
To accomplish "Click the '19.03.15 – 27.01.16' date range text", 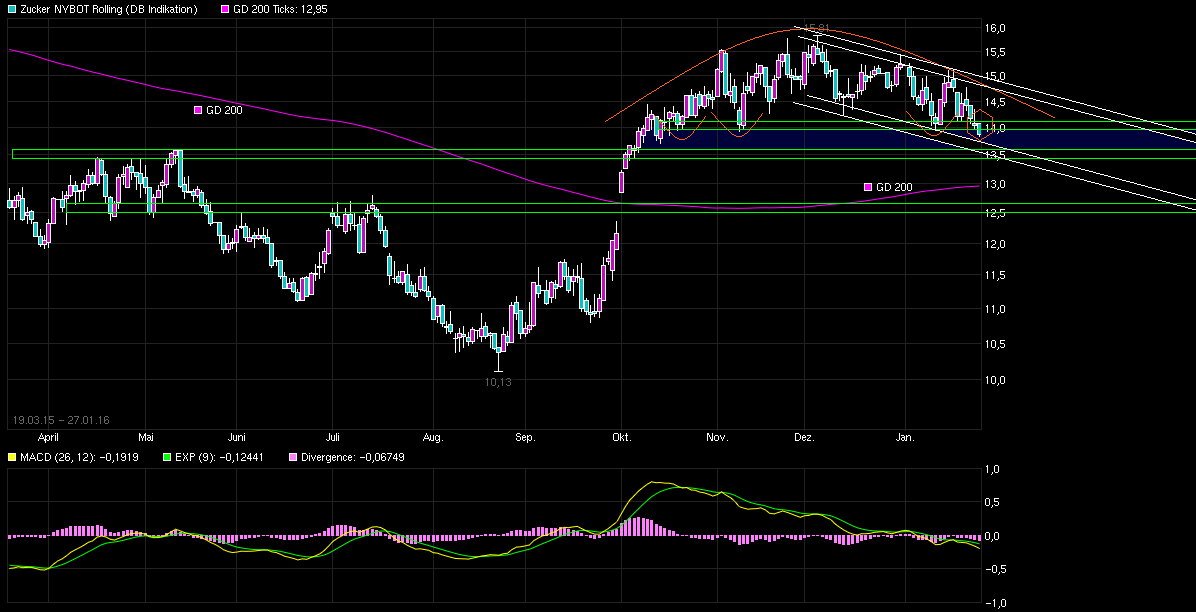I will click(x=61, y=420).
